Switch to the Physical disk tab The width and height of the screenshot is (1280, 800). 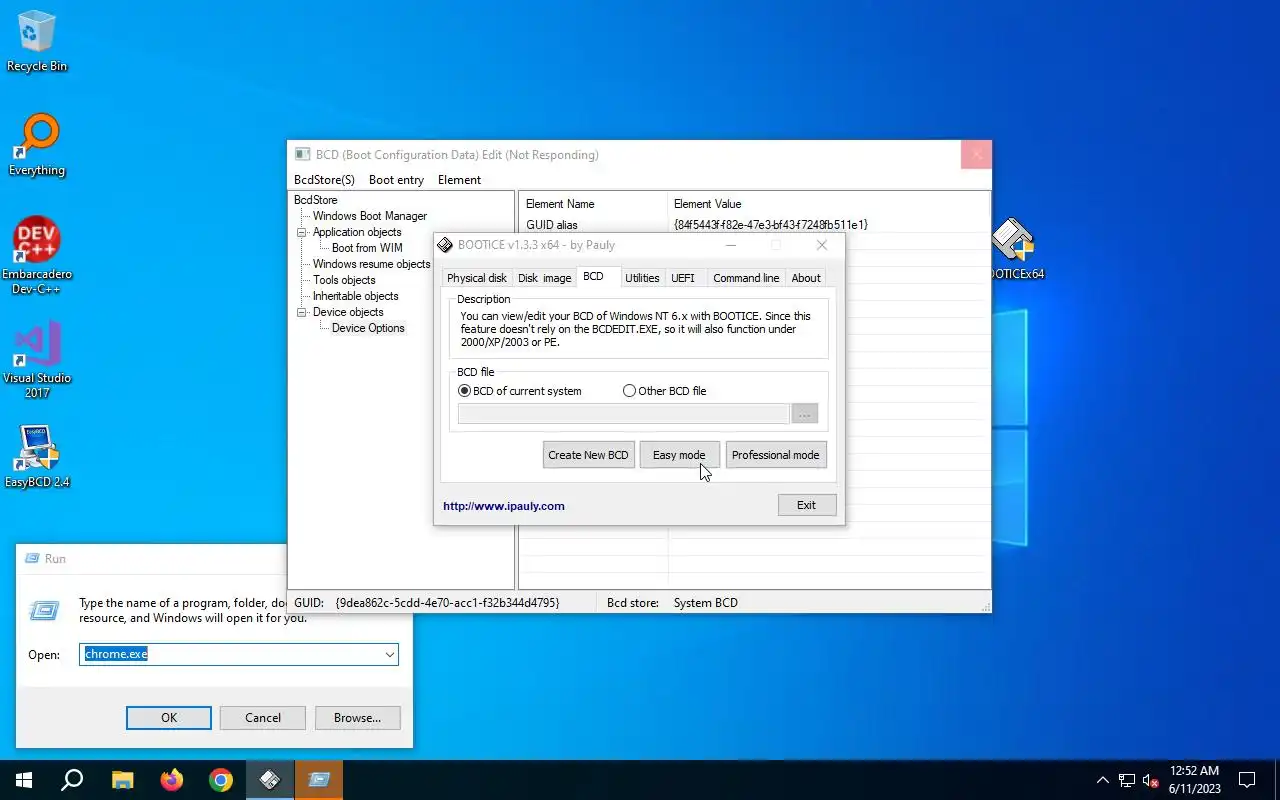477,278
